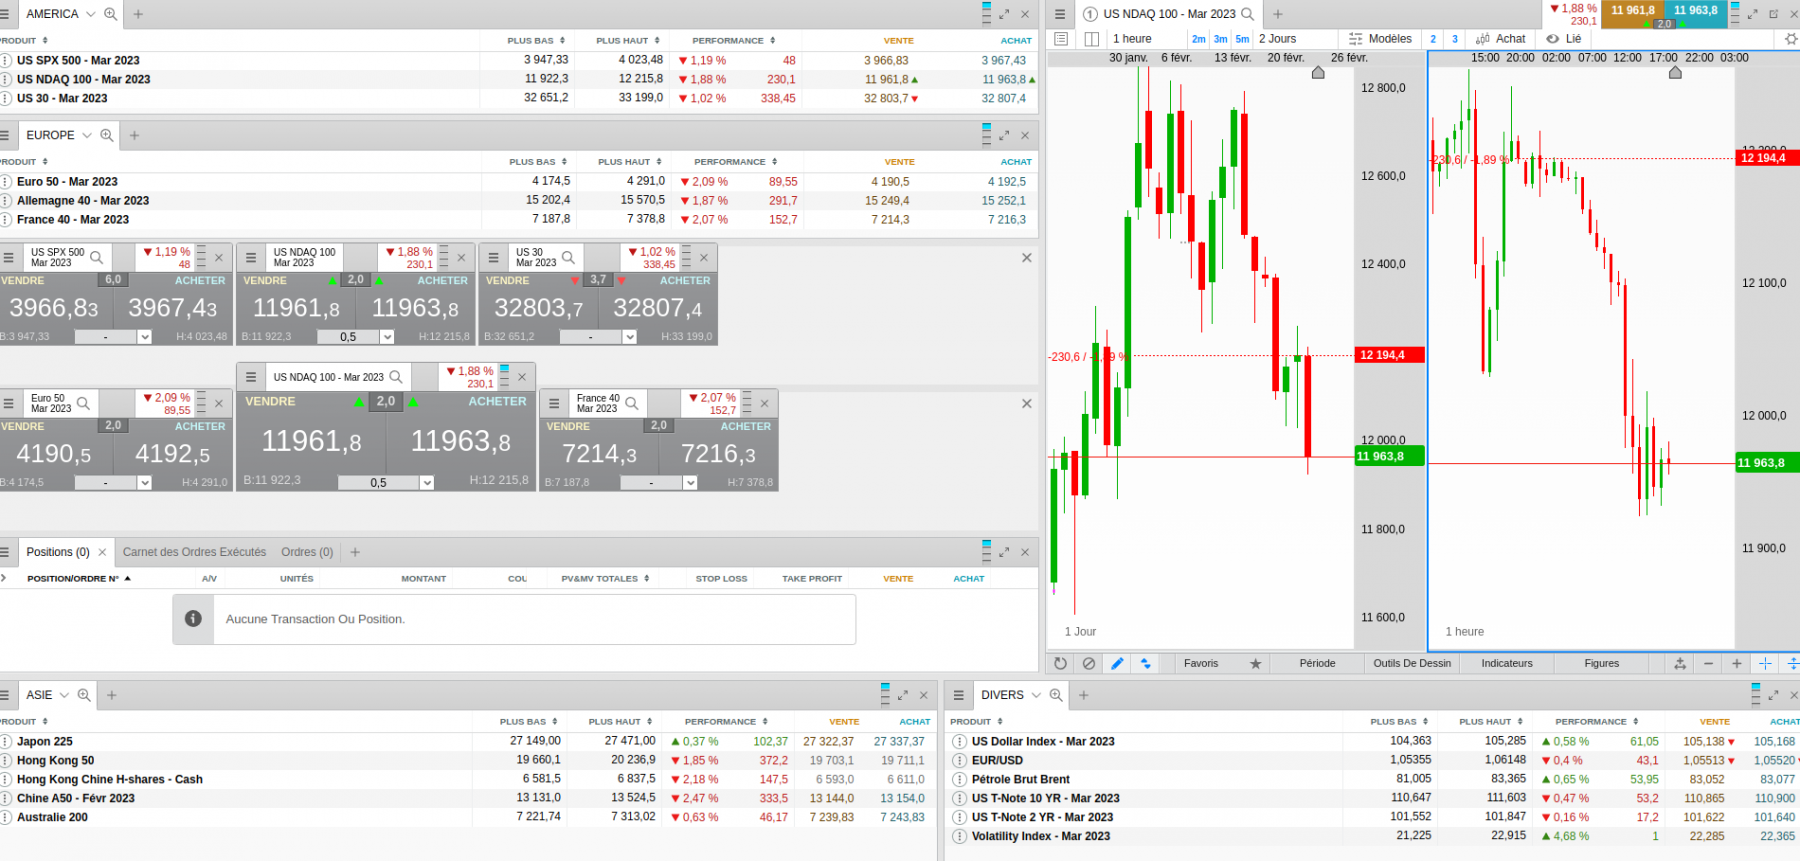Clear the chart drawings with the circle-slash icon

[1089, 663]
